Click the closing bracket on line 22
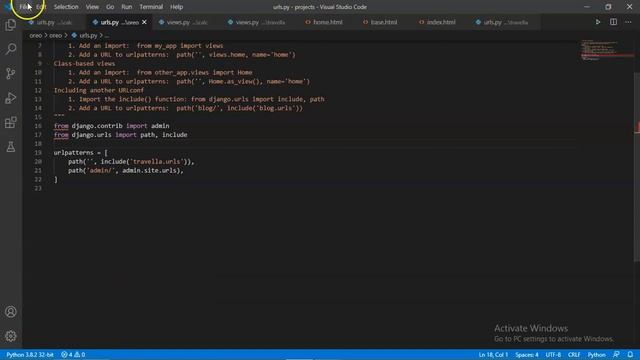The width and height of the screenshot is (640, 360). pyautogui.click(x=56, y=180)
